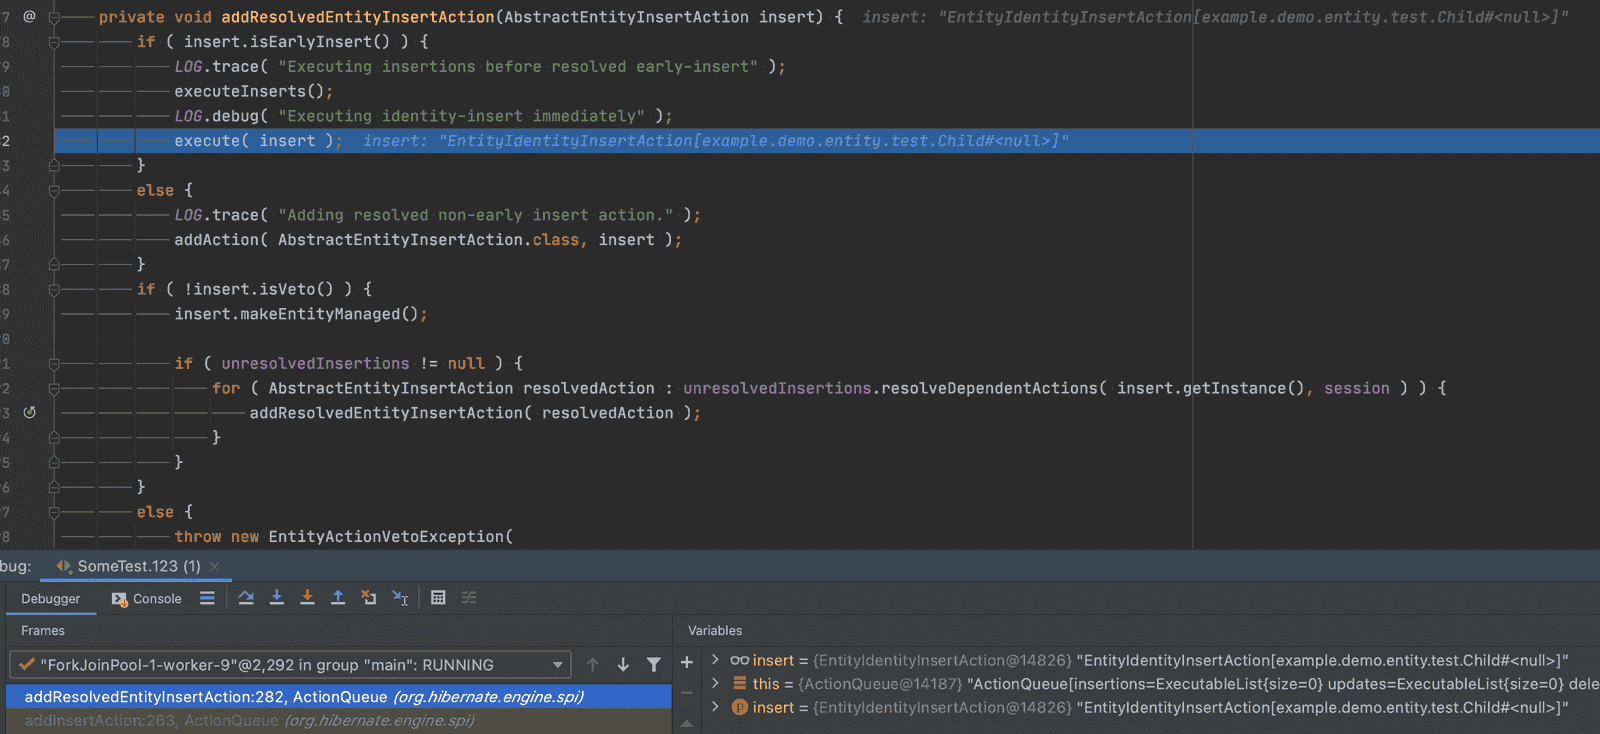Open the thread selector dropdown for ForkJoinPool-1-worker-9
The width and height of the screenshot is (1600, 734).
(x=290, y=665)
